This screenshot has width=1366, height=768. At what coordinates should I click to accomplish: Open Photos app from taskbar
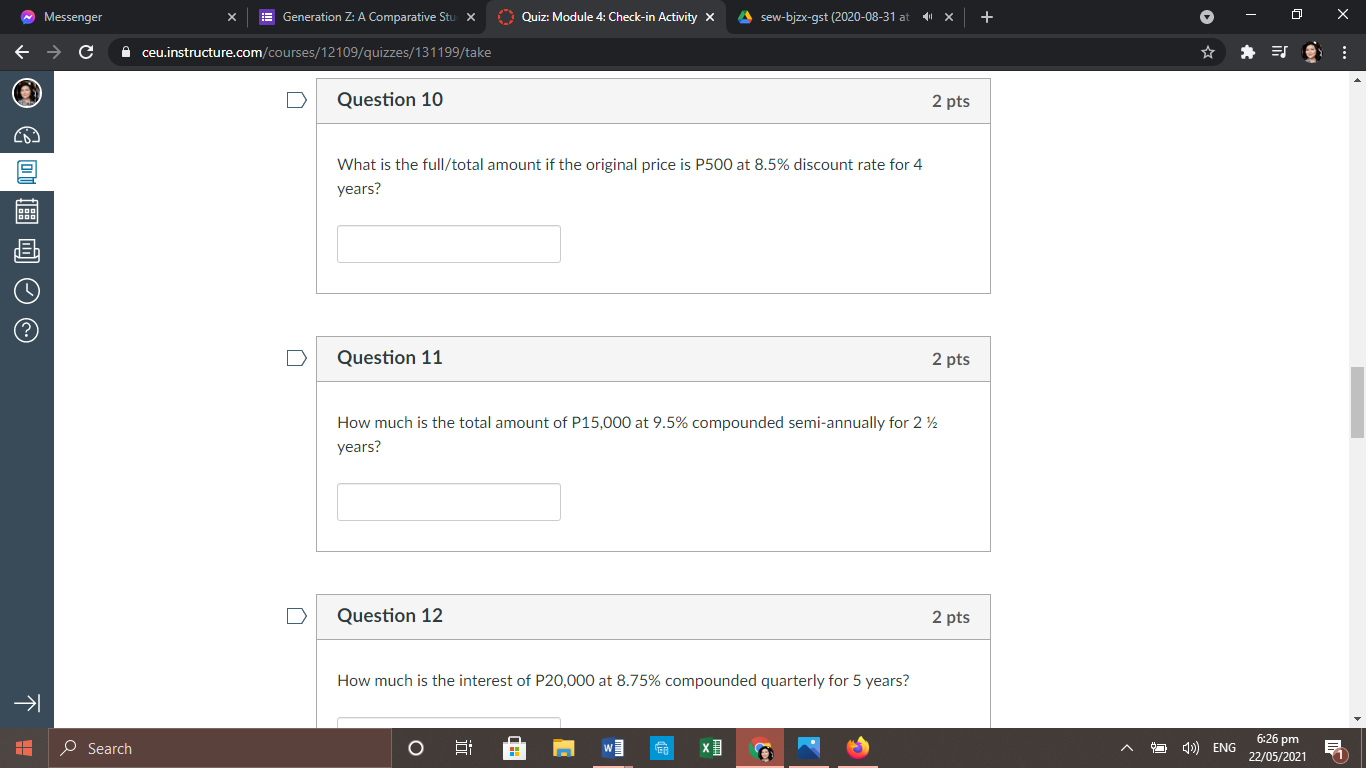(x=809, y=748)
